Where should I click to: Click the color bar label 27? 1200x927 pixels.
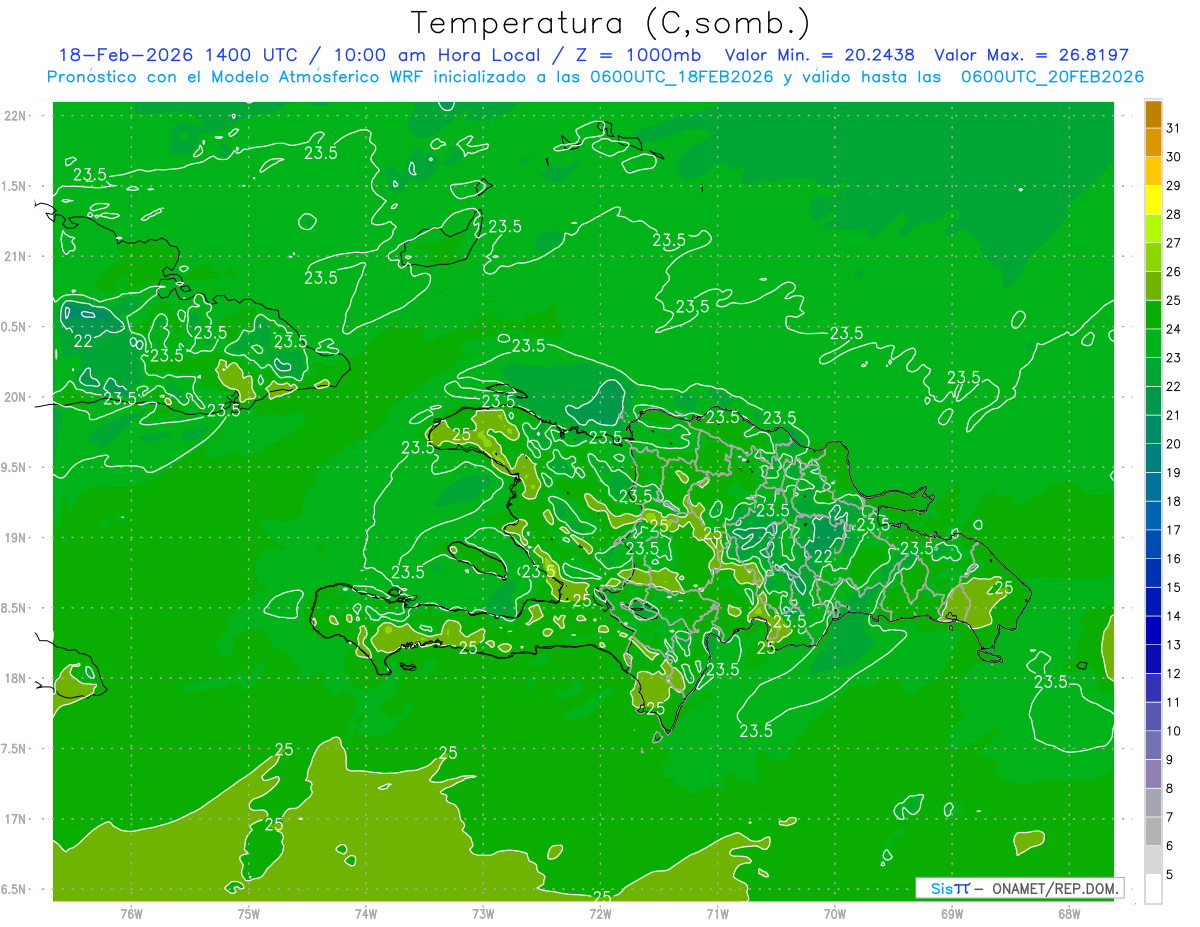(x=1174, y=243)
